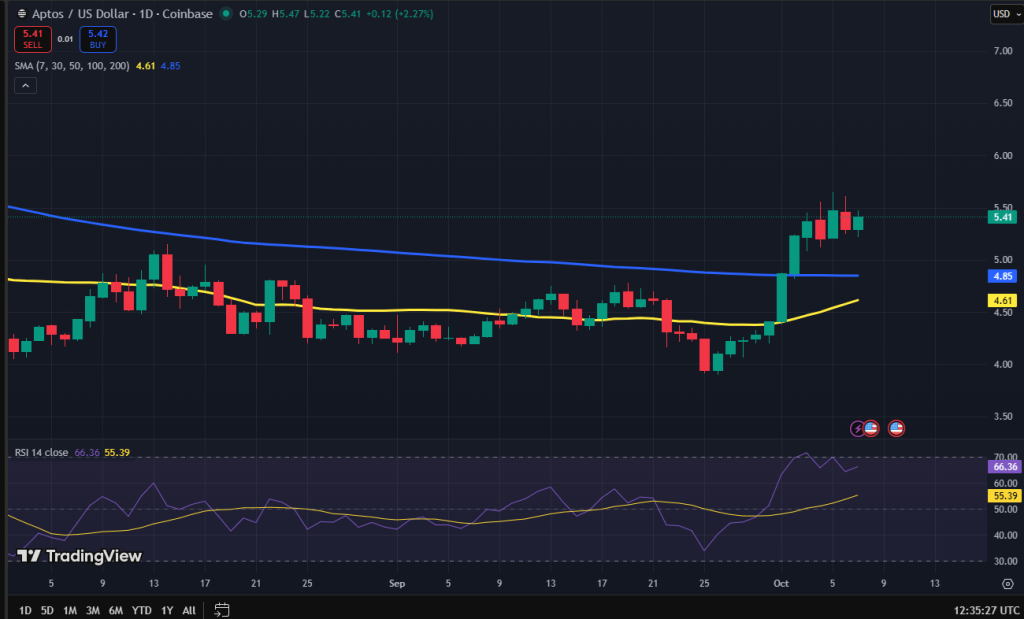The width and height of the screenshot is (1024, 619).
Task: Click the 6.00 price scale label
Action: [x=1002, y=155]
